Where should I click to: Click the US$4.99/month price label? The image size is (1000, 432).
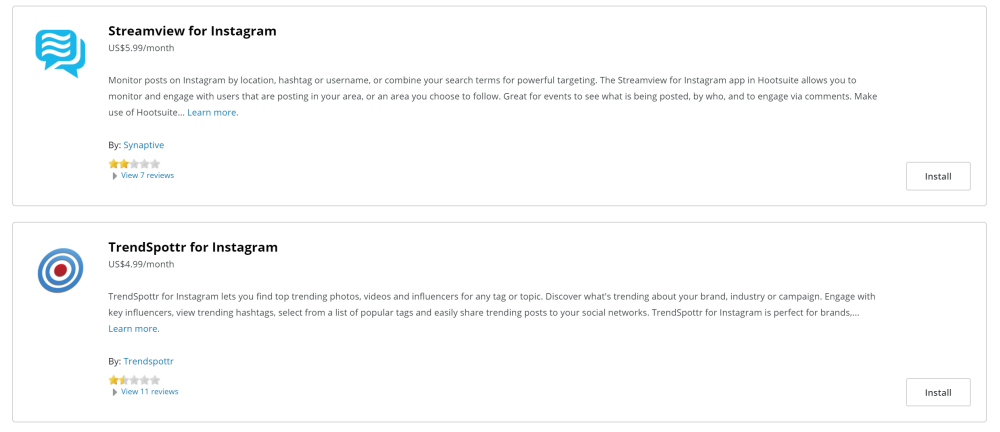point(142,264)
